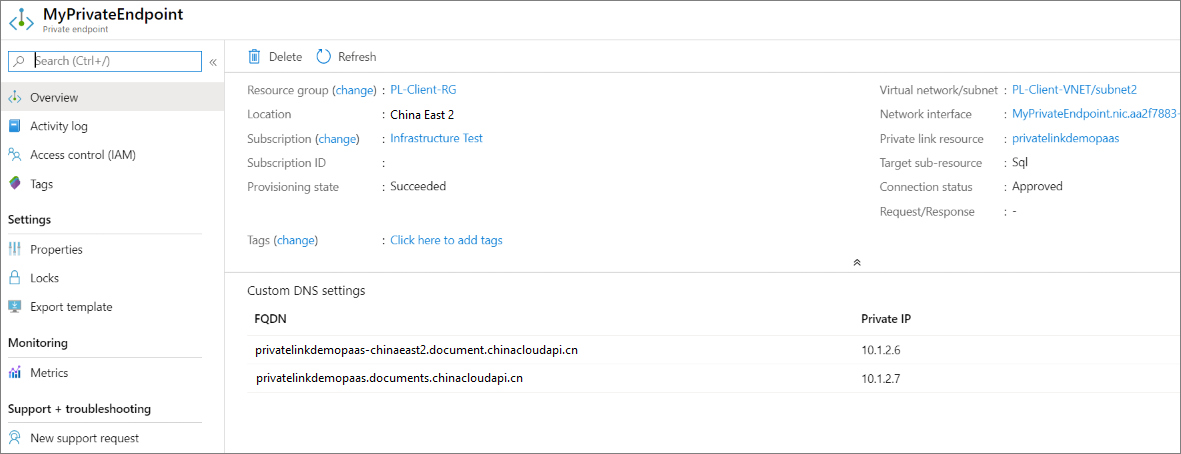The image size is (1181, 454).
Task: Click the 10.1.2.7 private IP cell
Action: point(879,378)
